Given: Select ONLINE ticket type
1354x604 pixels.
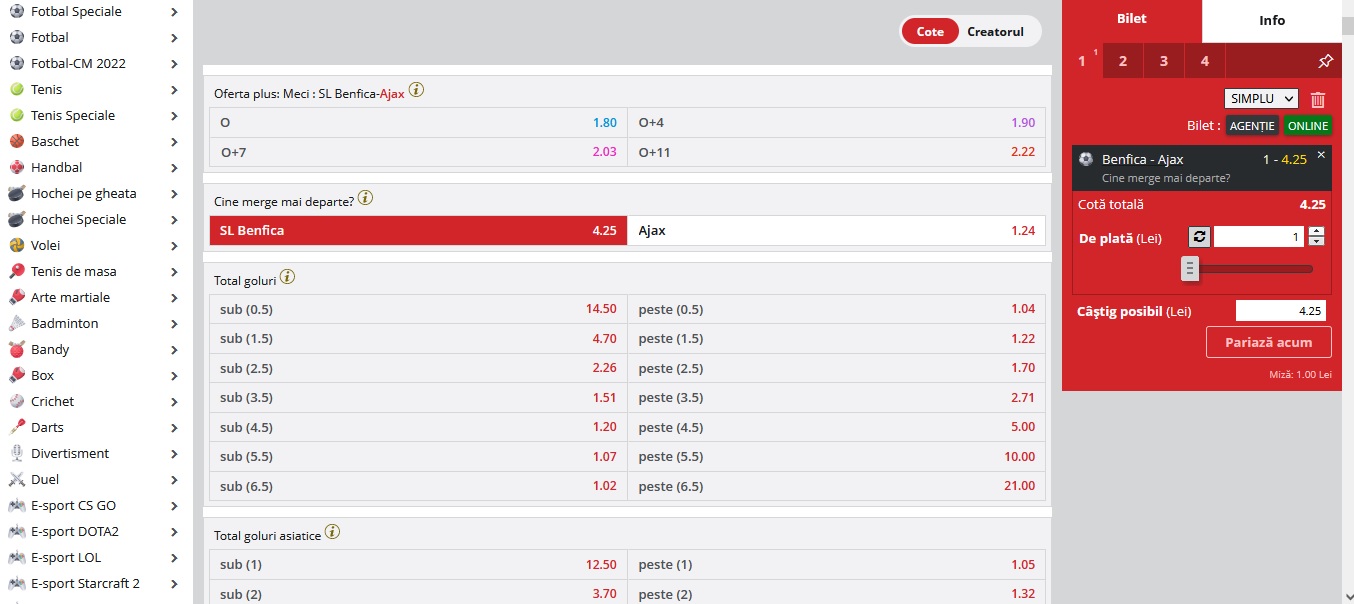Looking at the screenshot, I should [x=1308, y=126].
